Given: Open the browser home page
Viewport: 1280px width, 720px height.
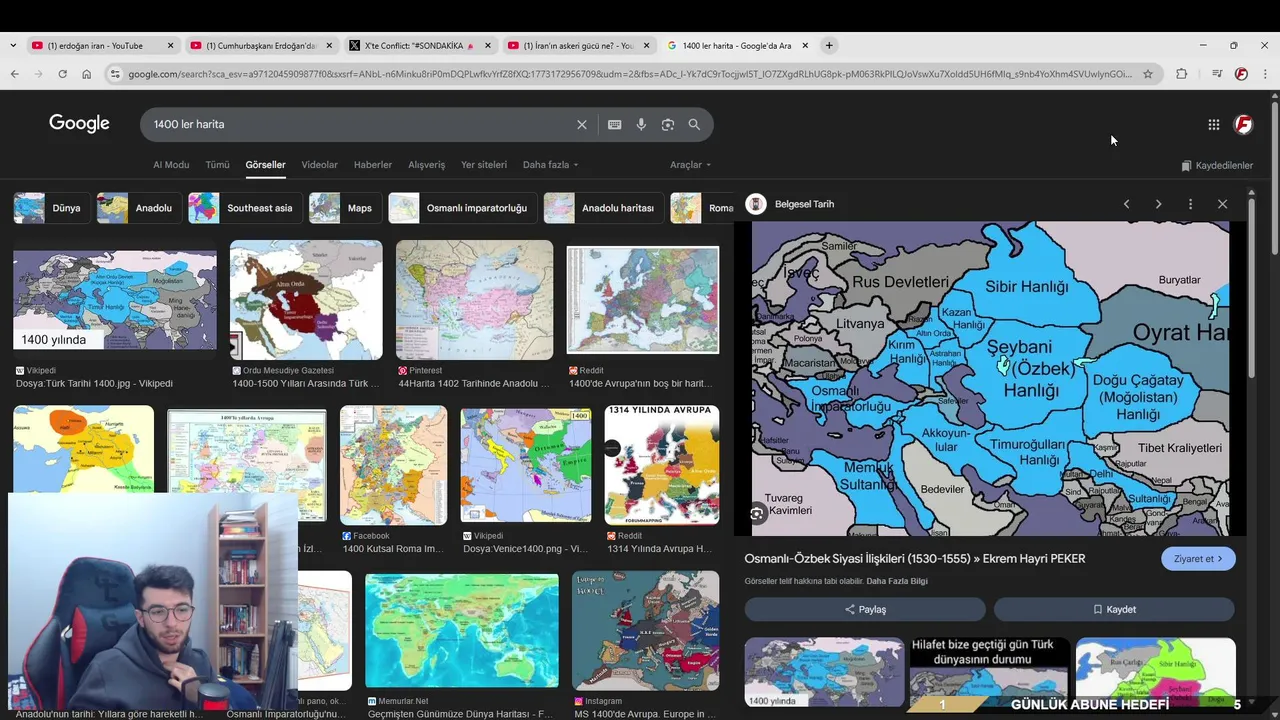Looking at the screenshot, I should pyautogui.click(x=86, y=74).
